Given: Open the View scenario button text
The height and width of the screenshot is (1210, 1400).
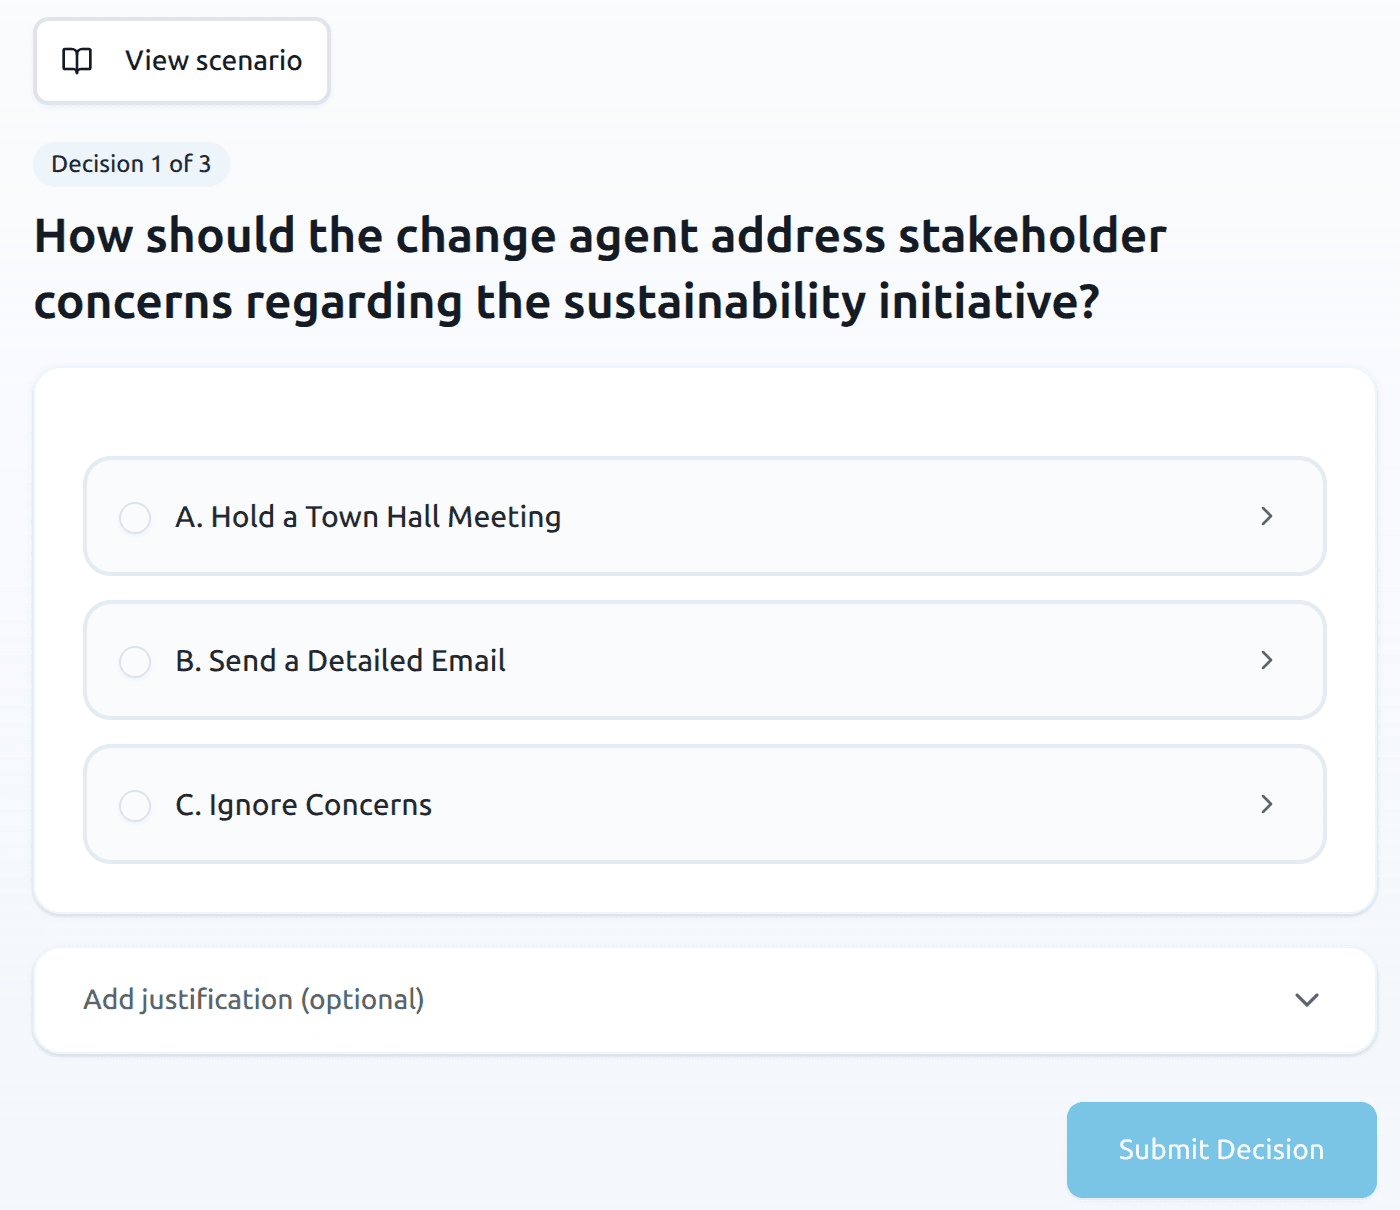Looking at the screenshot, I should click(x=213, y=61).
